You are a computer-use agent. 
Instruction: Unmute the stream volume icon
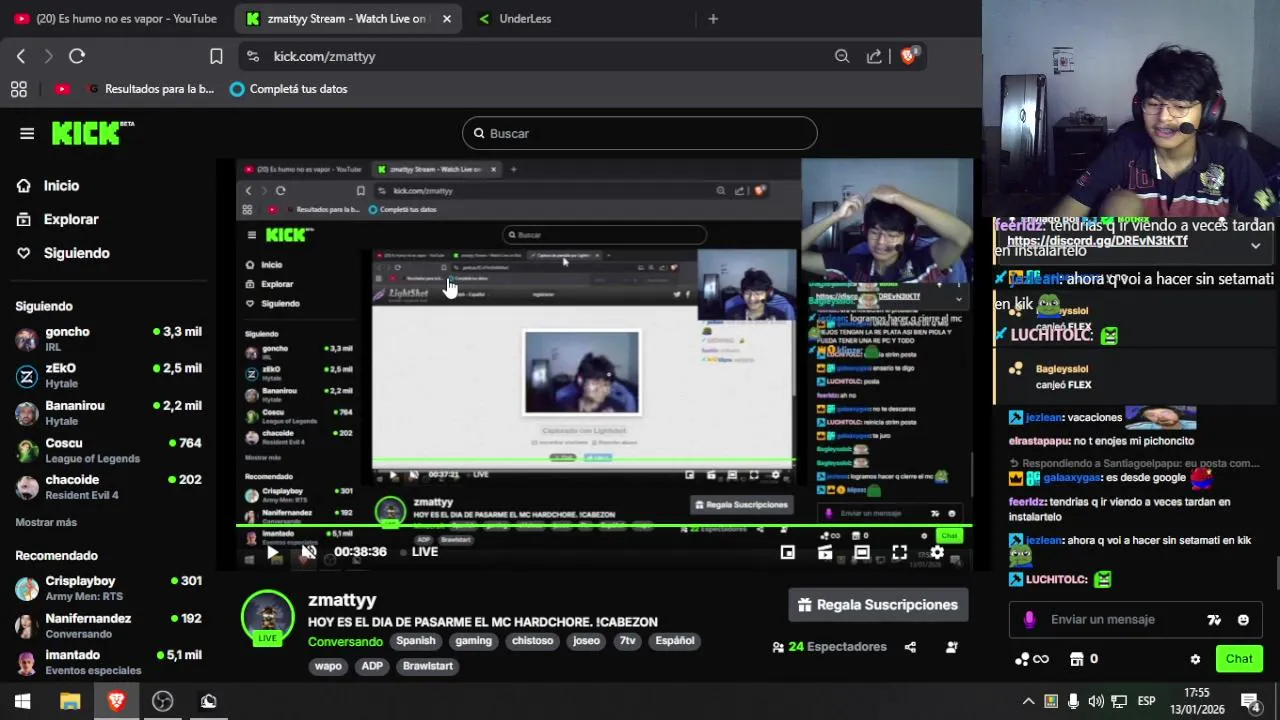click(309, 552)
